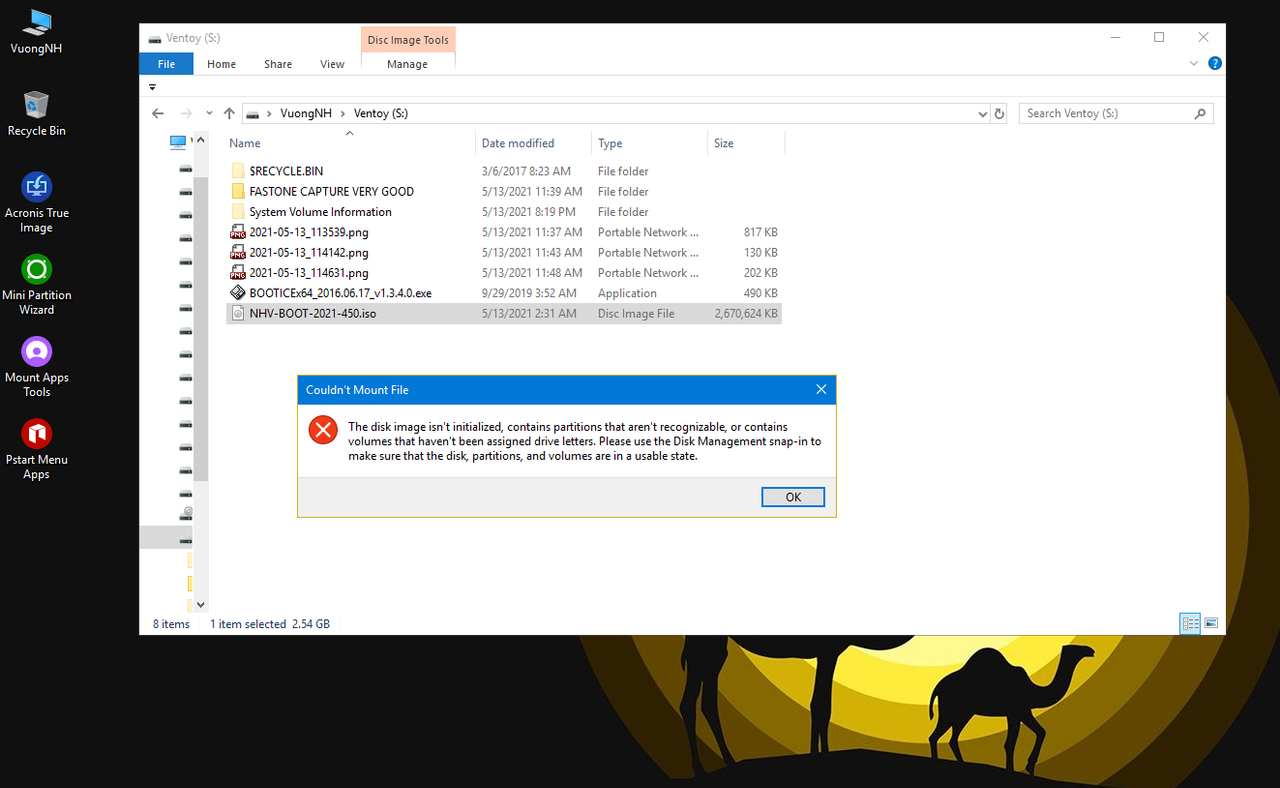Open Quick Access Toolbar customize dropdown

pos(153,87)
